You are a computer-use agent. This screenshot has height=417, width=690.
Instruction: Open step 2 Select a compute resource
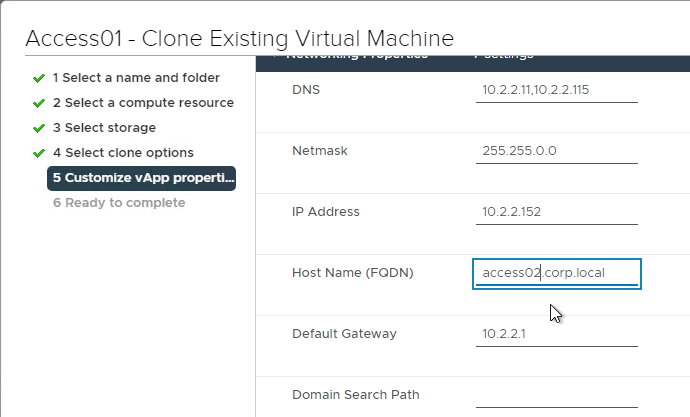tap(143, 103)
